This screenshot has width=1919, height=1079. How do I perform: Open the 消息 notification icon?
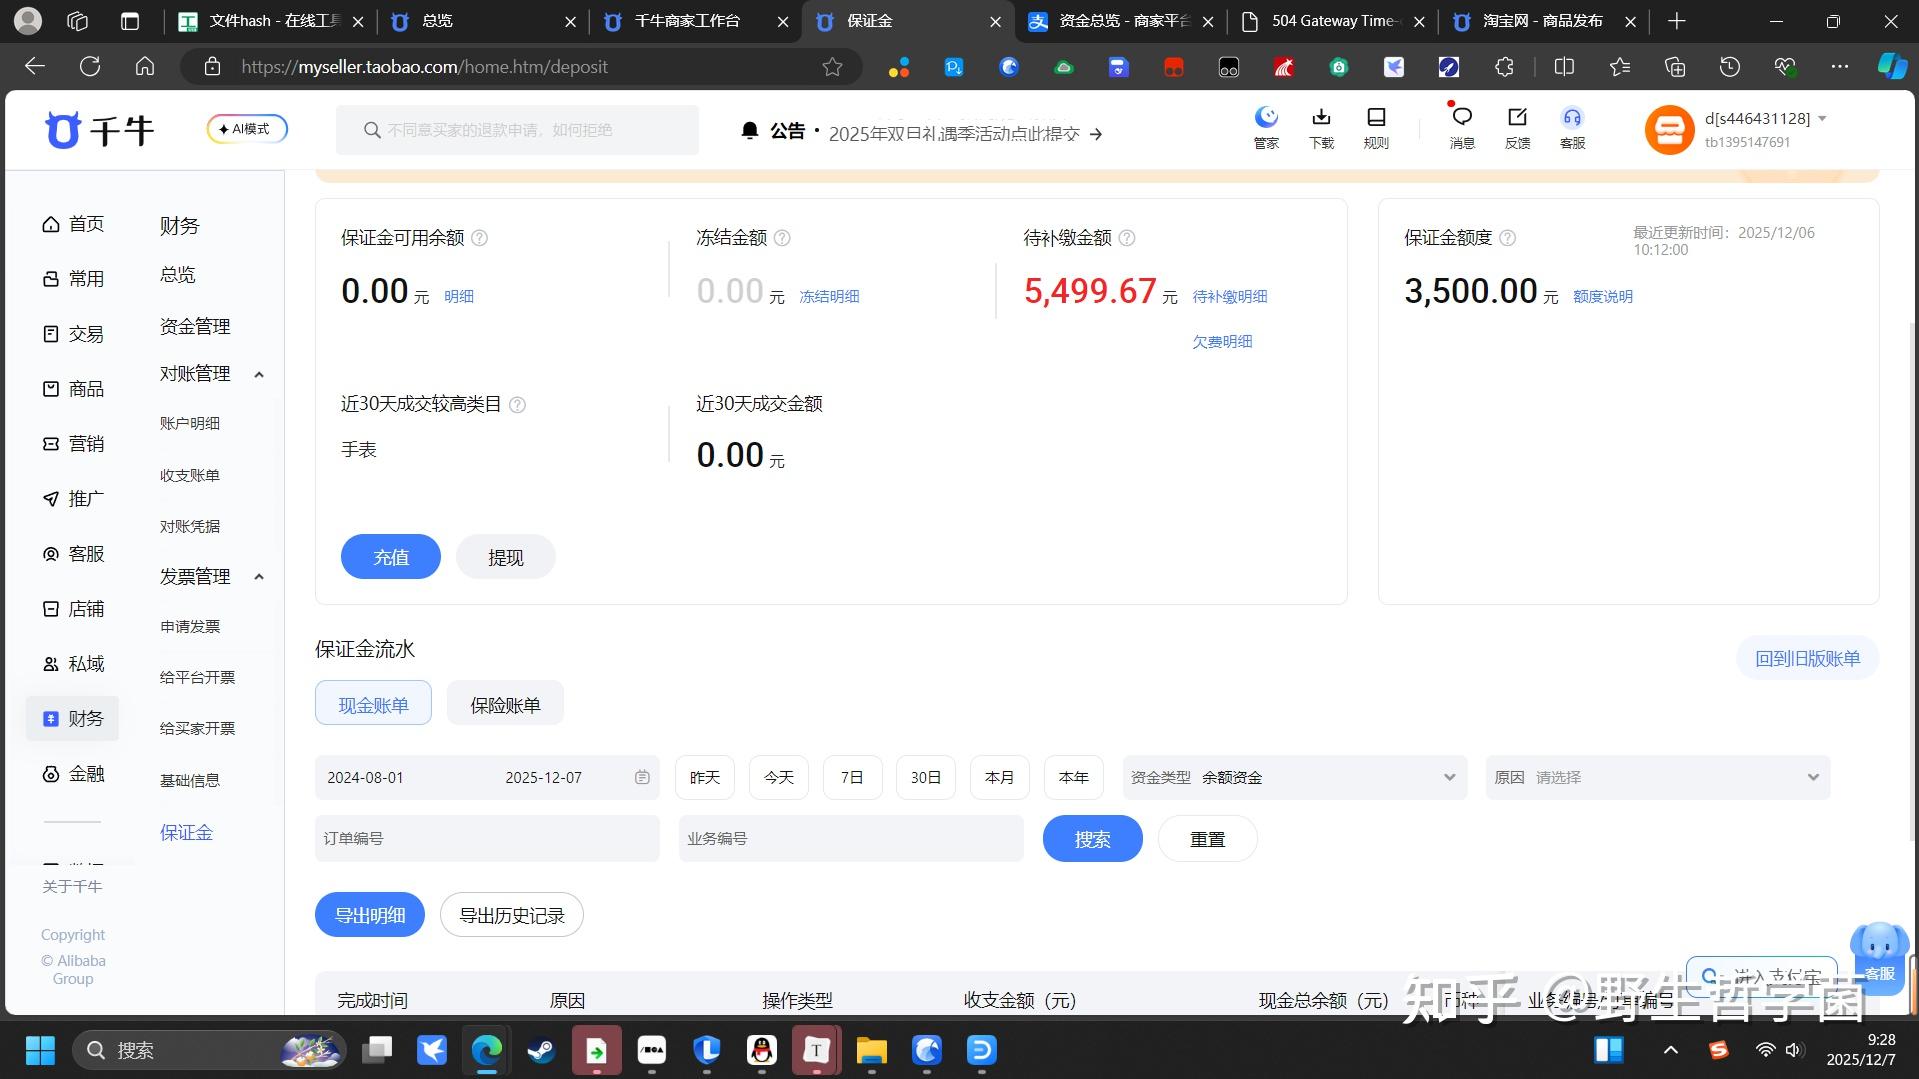[1461, 127]
